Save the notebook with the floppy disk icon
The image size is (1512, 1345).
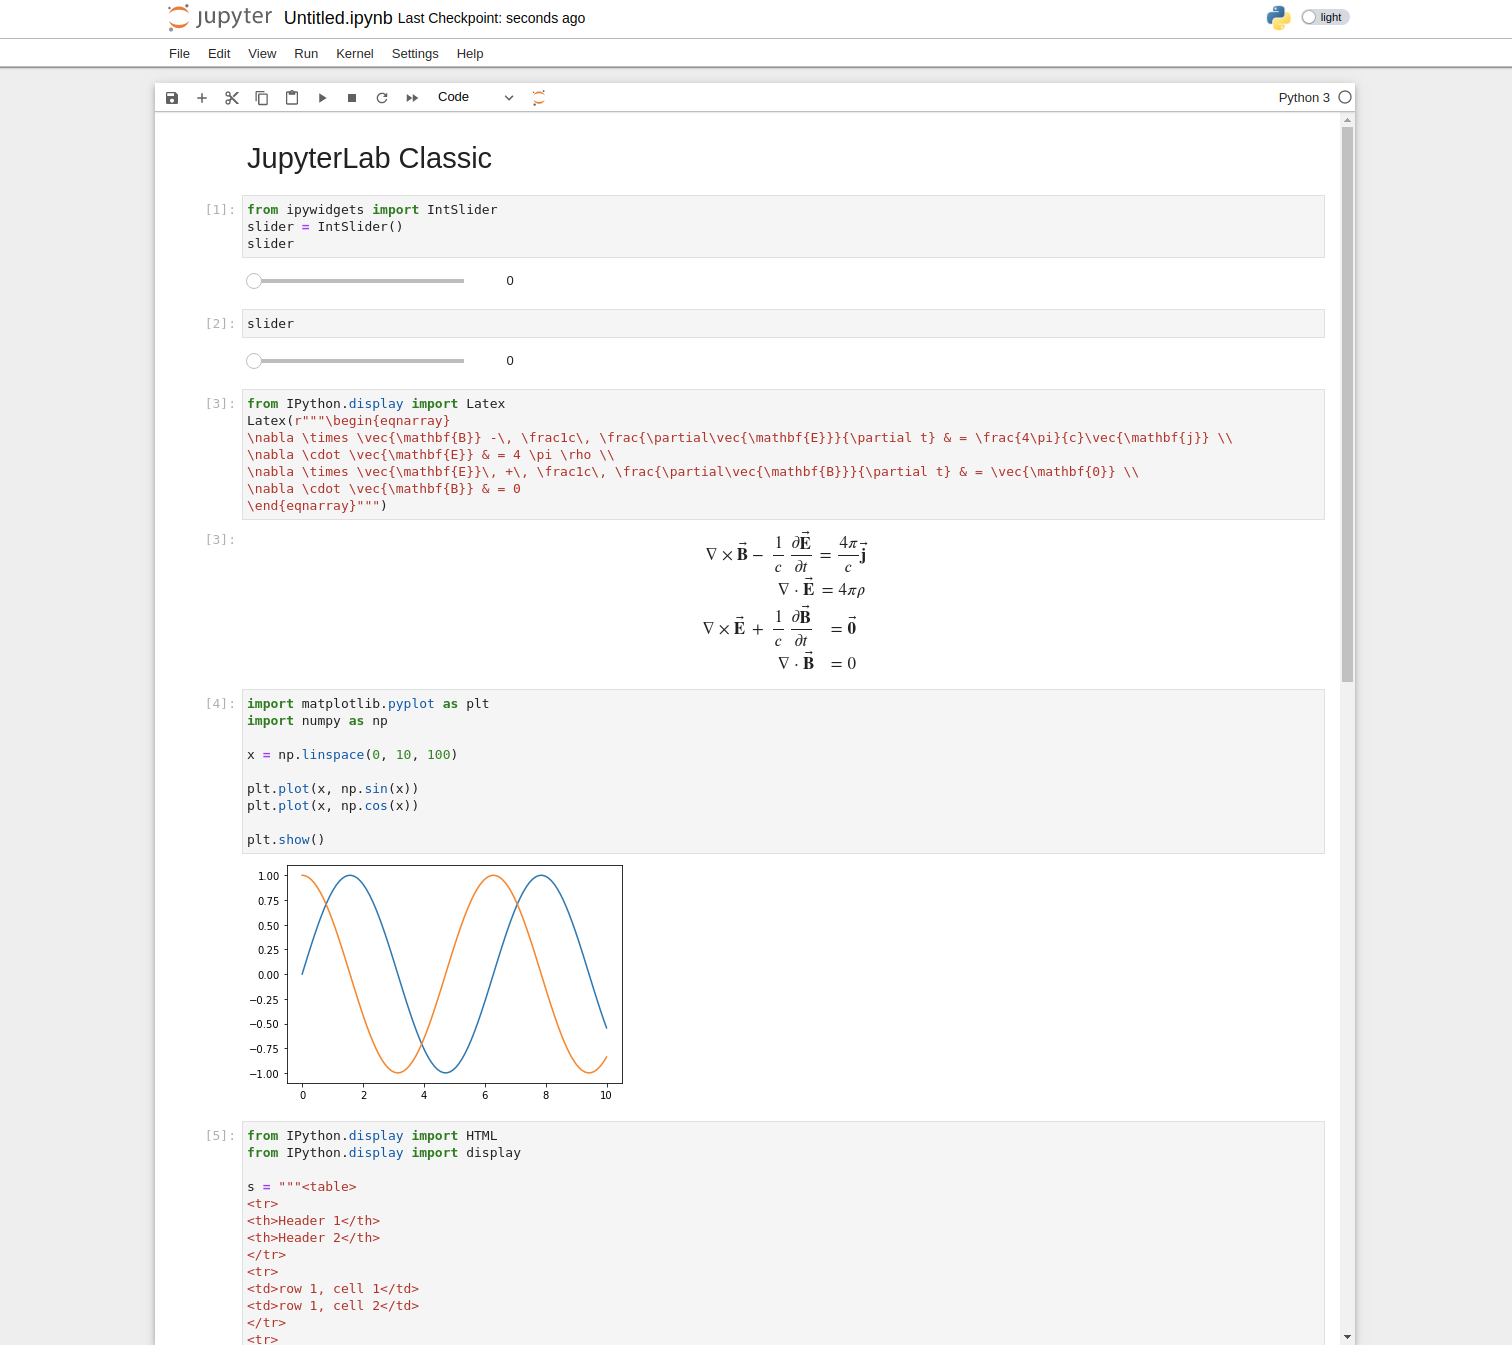[x=172, y=98]
